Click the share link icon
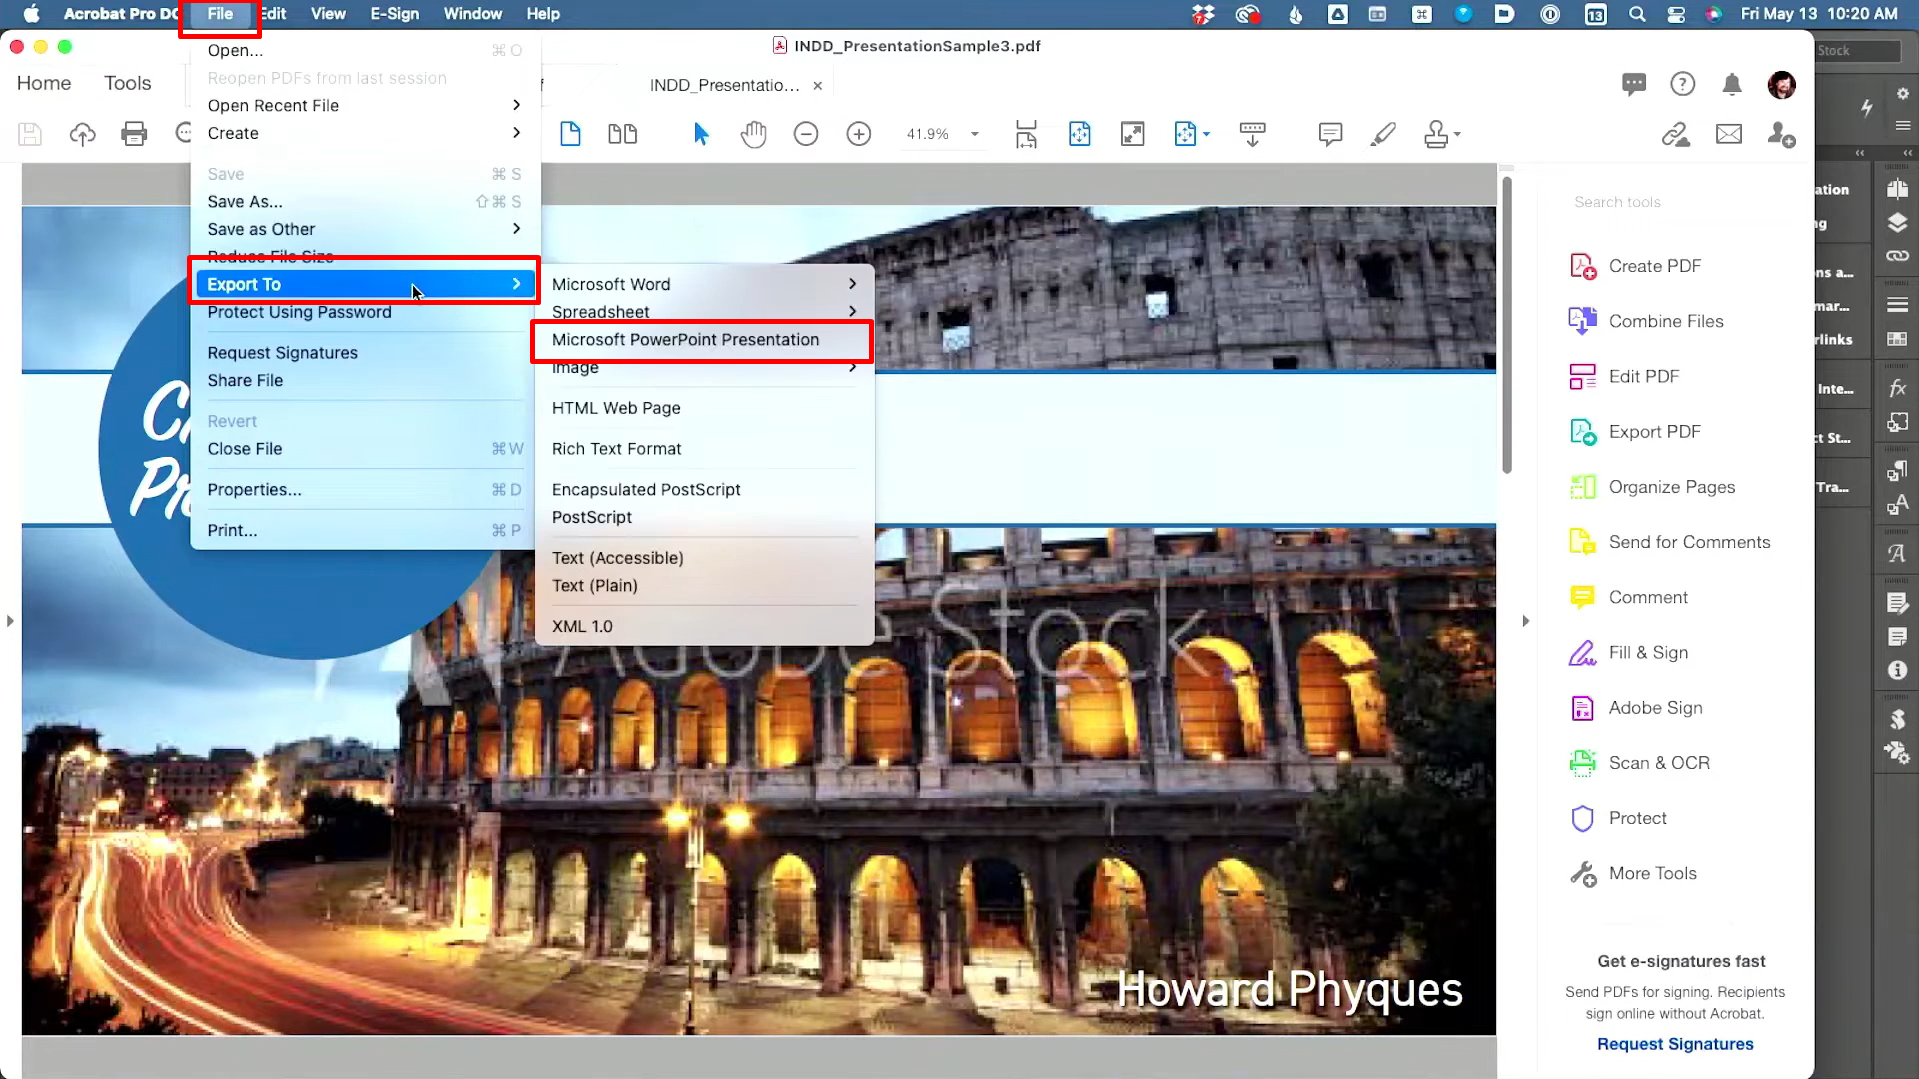The width and height of the screenshot is (1919, 1079). [x=1675, y=134]
